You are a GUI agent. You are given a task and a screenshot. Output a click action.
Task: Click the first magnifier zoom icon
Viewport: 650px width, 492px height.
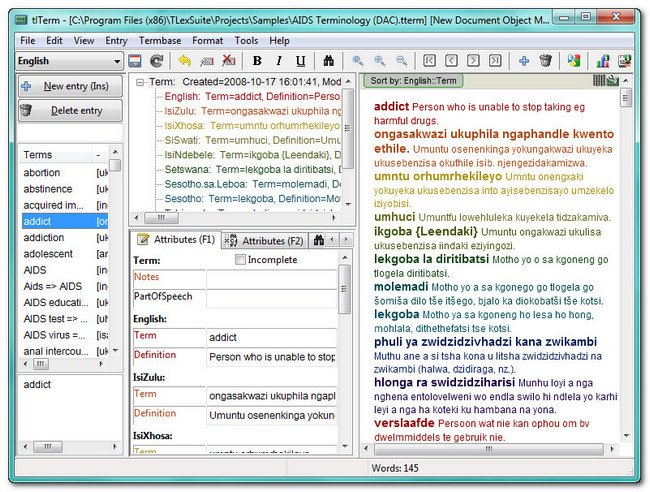358,61
